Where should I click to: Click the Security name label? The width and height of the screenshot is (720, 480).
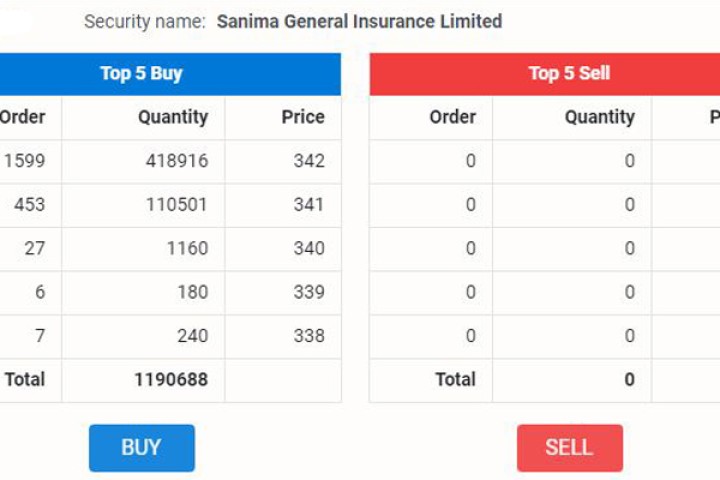point(145,21)
